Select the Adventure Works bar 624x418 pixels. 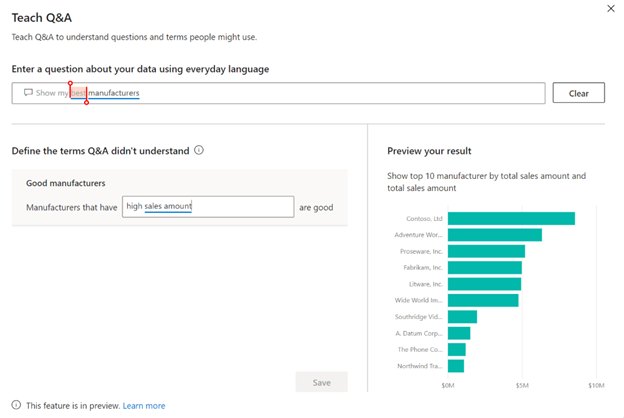point(494,235)
